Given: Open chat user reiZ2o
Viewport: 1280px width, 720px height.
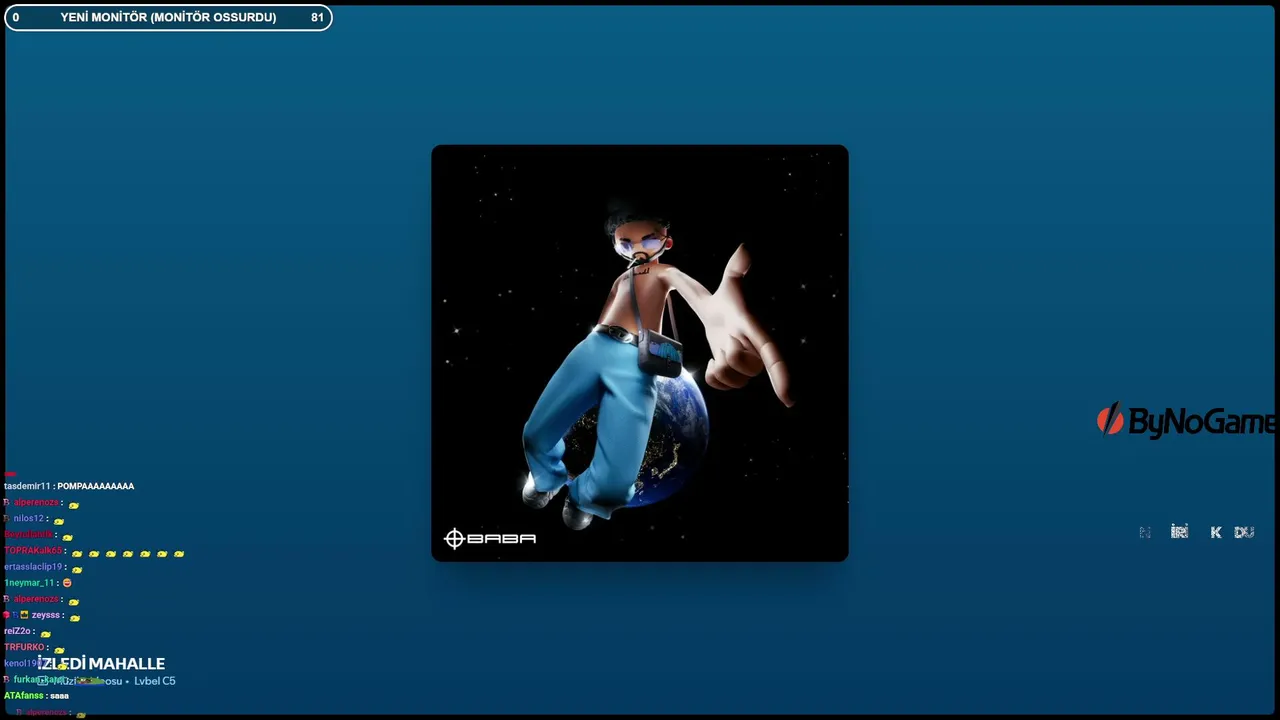Looking at the screenshot, I should click(x=18, y=631).
